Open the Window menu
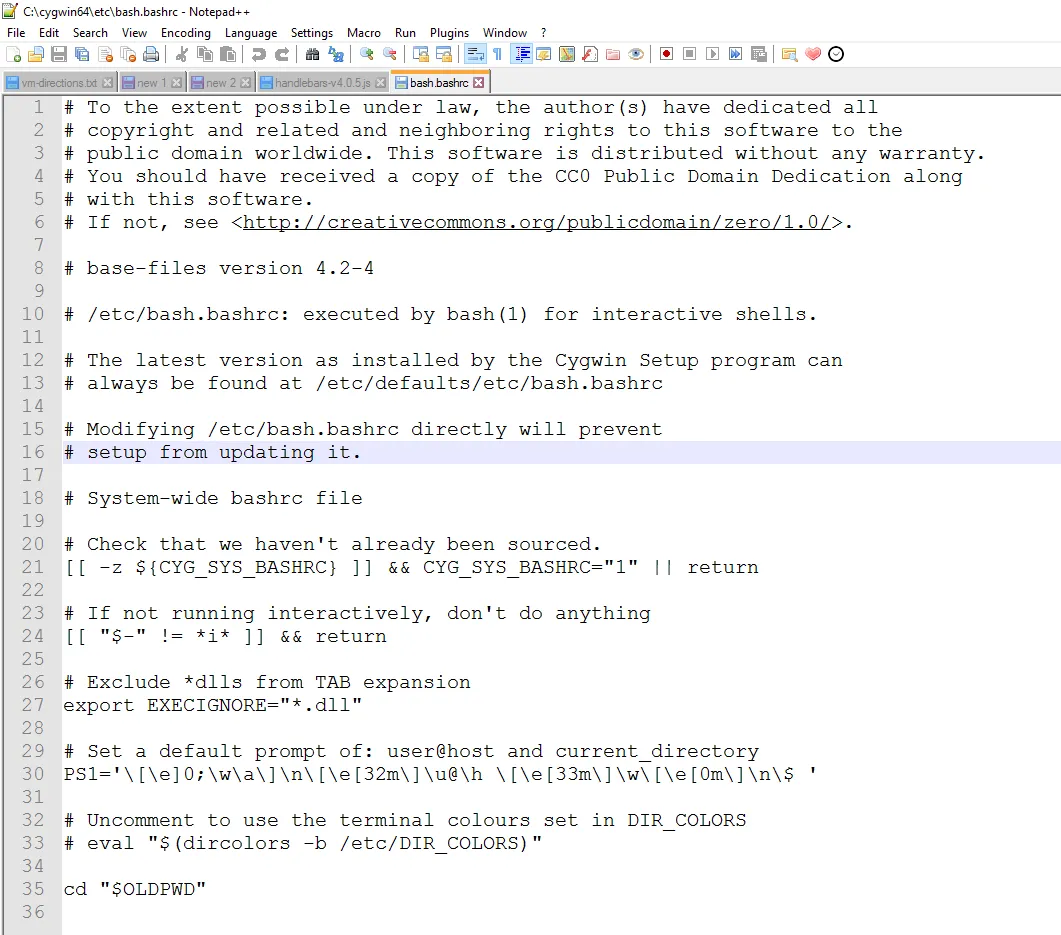The image size is (1061, 935). pos(504,32)
